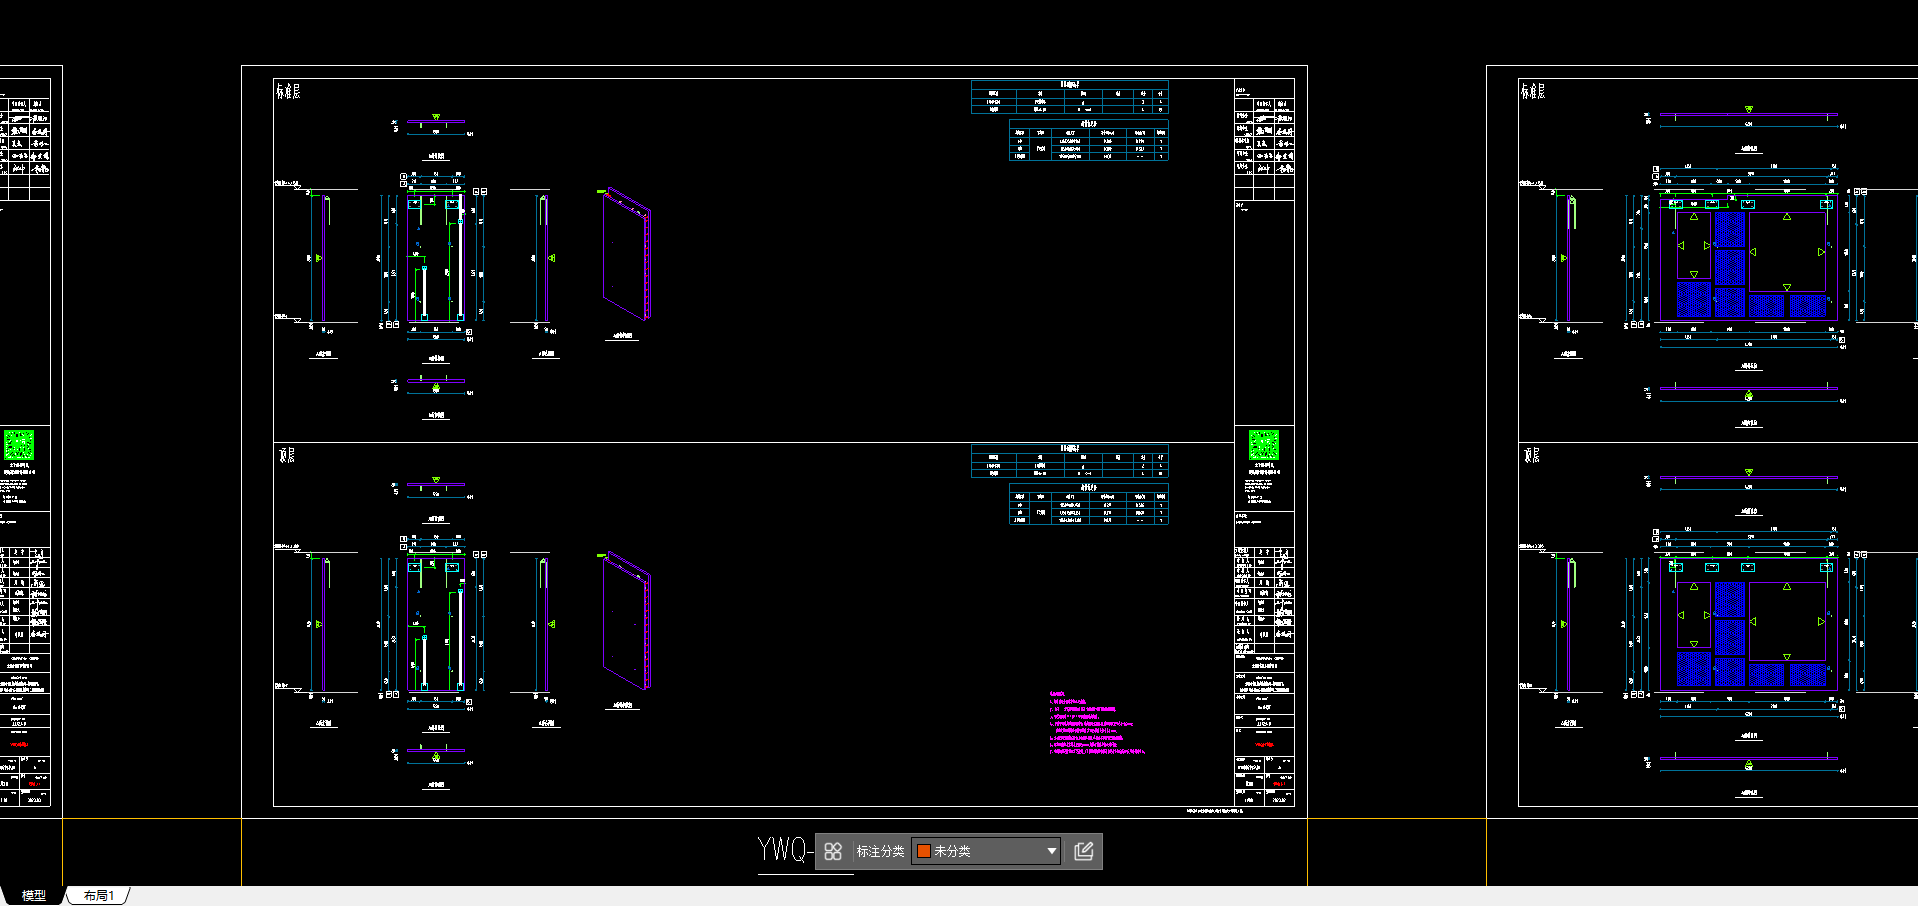1918x906 pixels.
Task: Select the 顶层 label in center sheet
Action: [x=287, y=455]
